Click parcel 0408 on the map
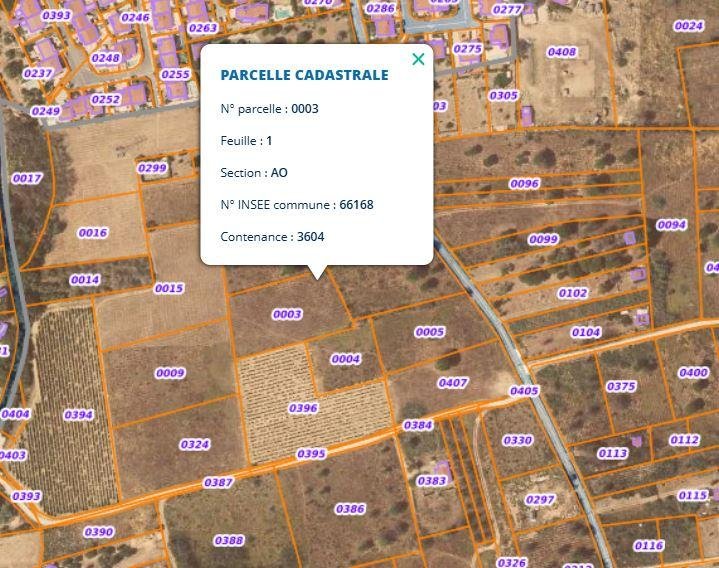Viewport: 719px width, 568px height. (562, 52)
